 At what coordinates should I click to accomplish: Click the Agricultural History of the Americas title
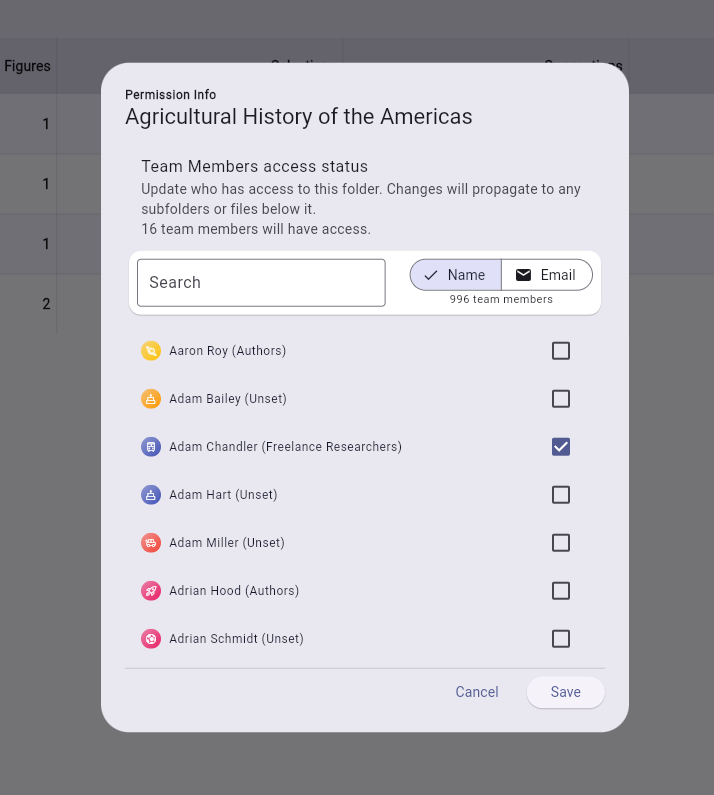tap(299, 117)
